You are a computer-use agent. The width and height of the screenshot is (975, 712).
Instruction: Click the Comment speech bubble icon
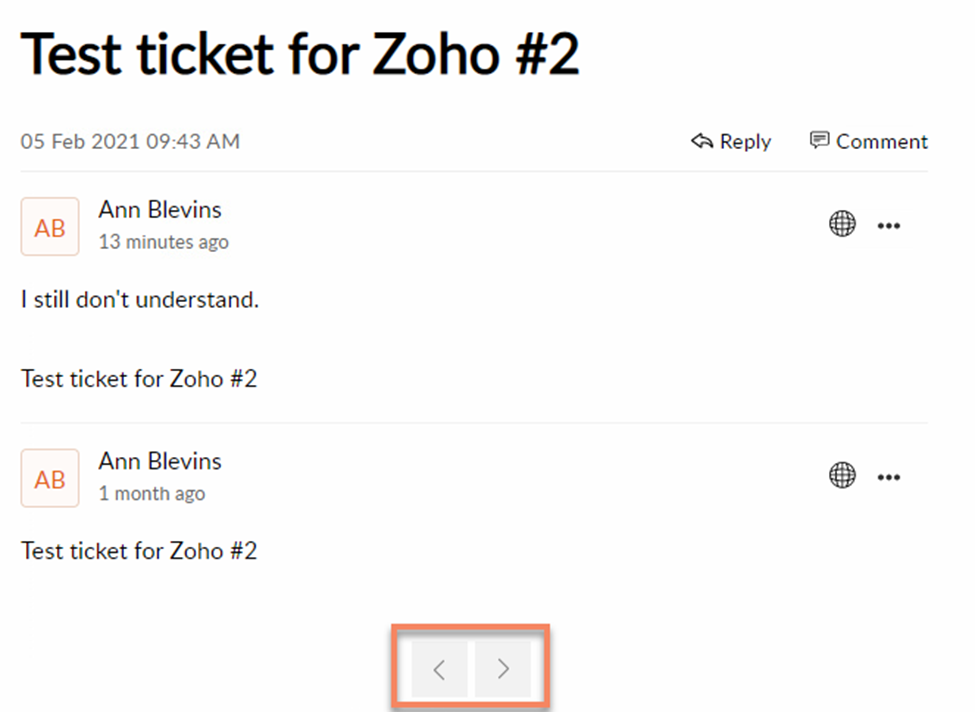click(x=819, y=140)
